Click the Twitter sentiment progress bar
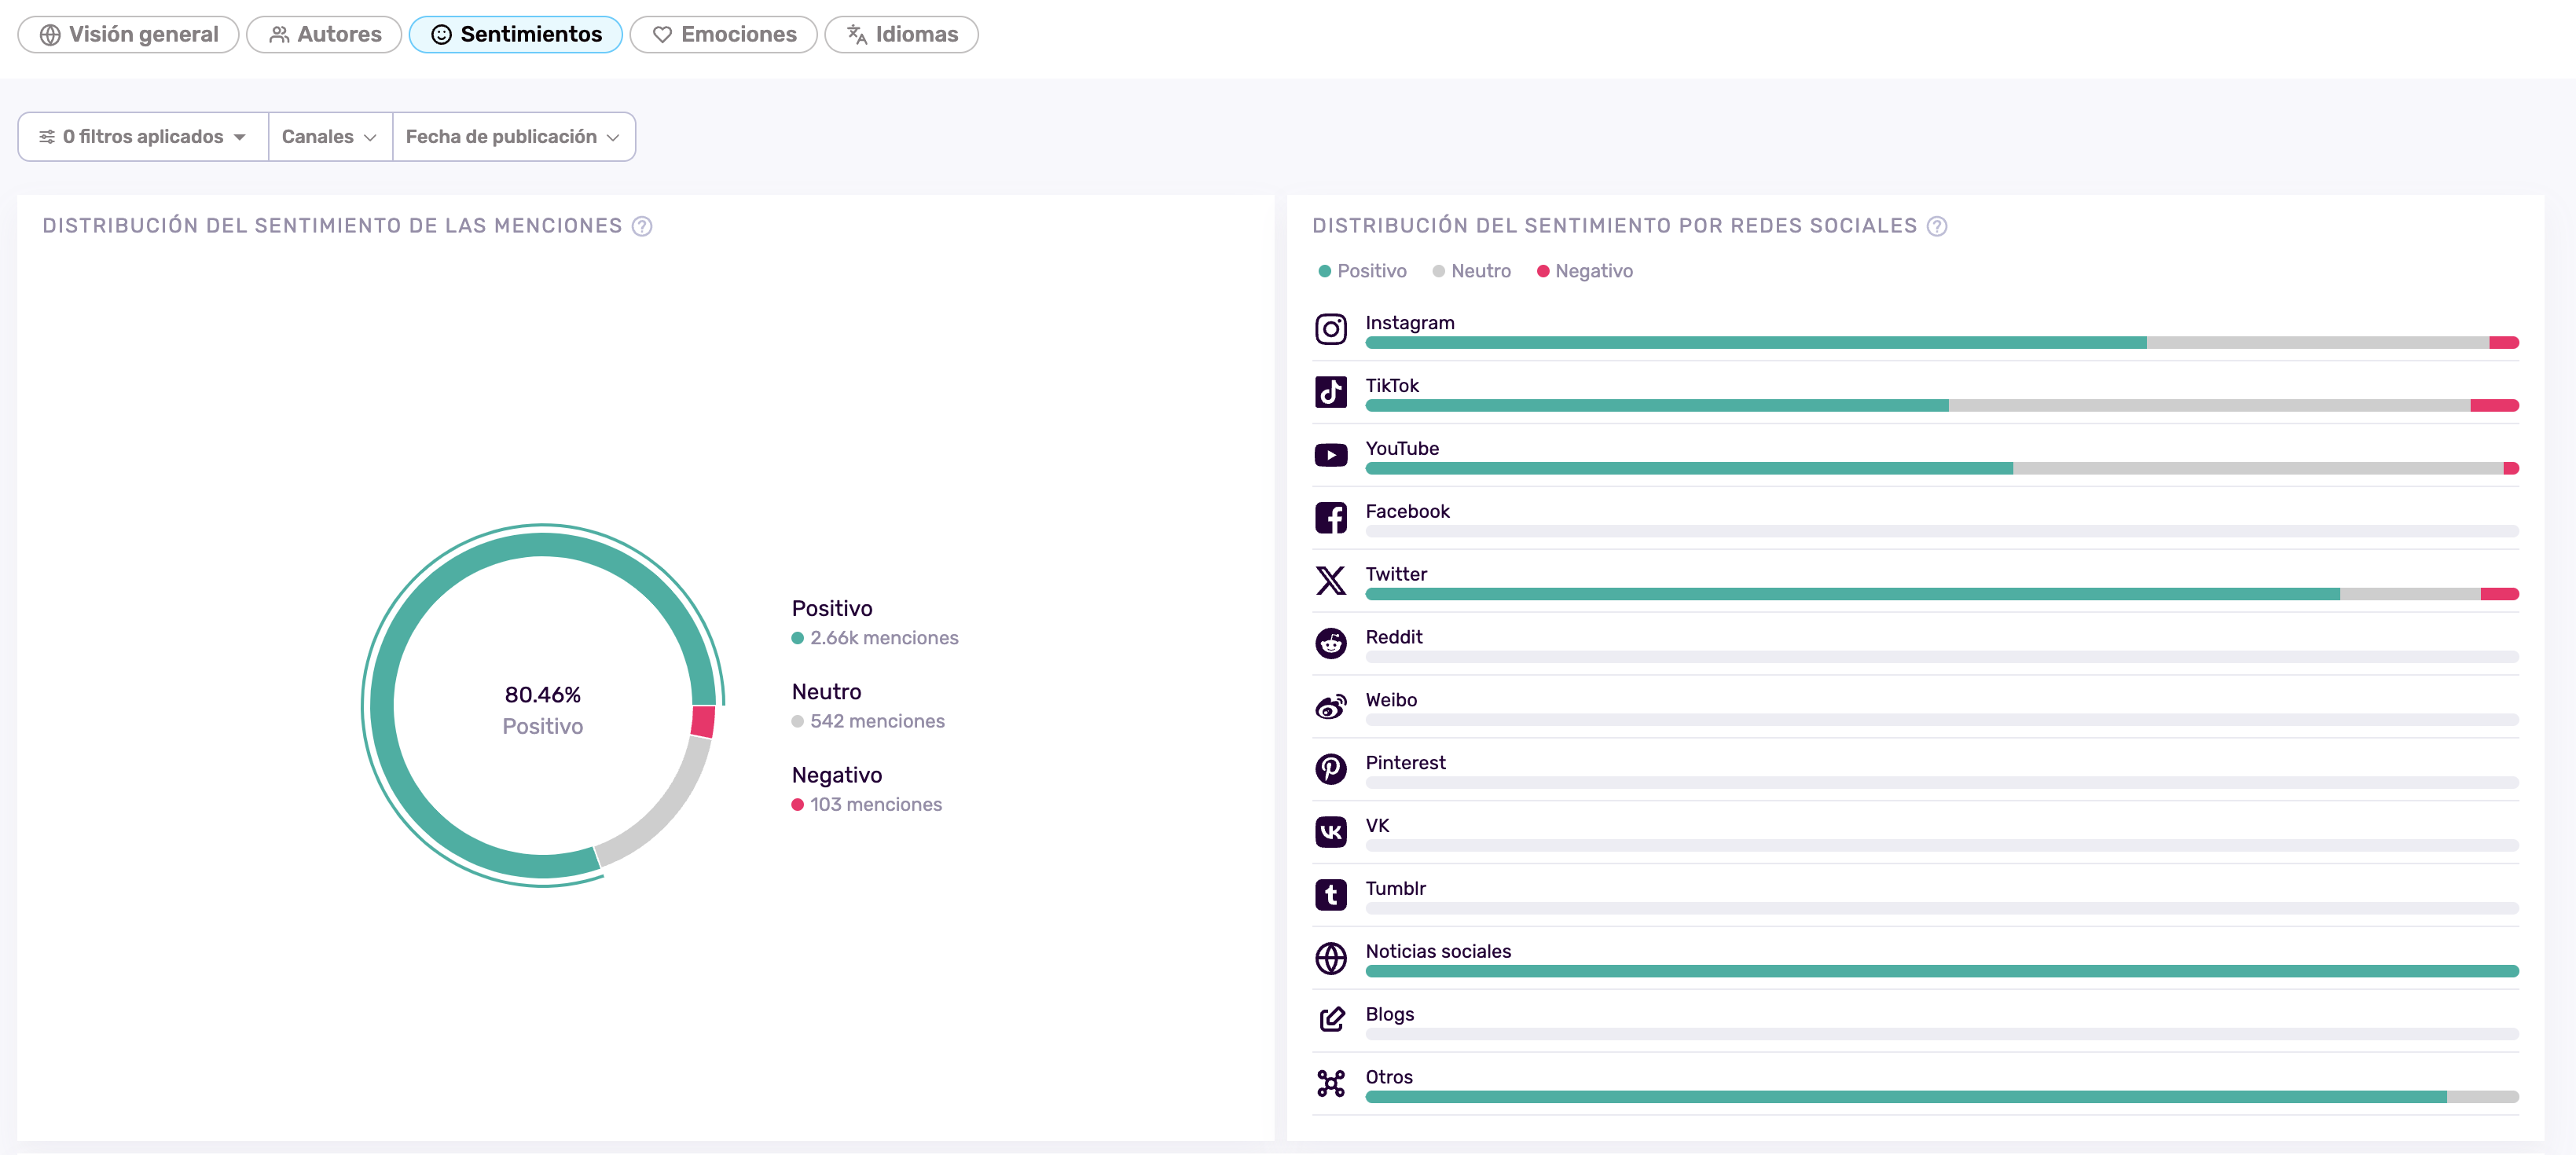2576x1155 pixels. (1940, 594)
